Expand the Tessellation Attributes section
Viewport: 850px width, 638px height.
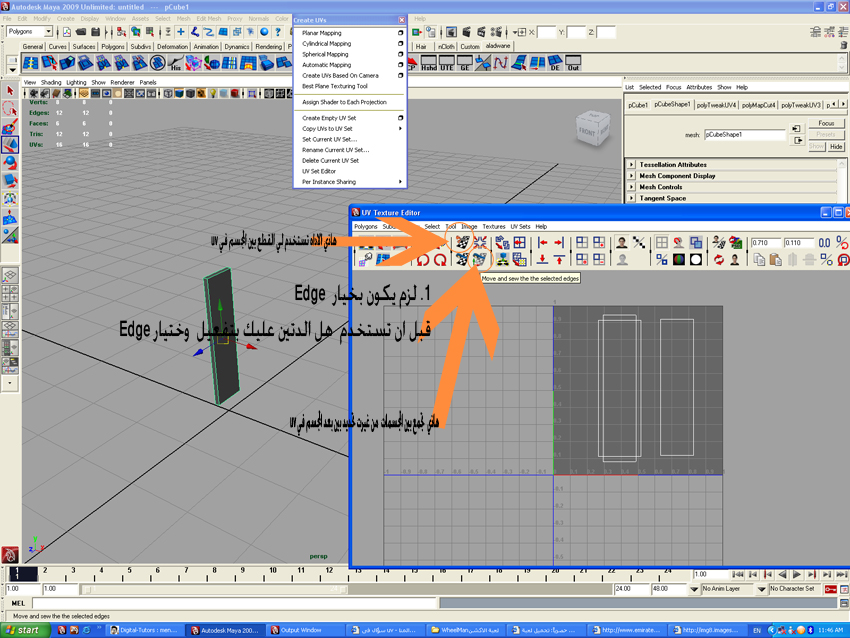coord(631,164)
